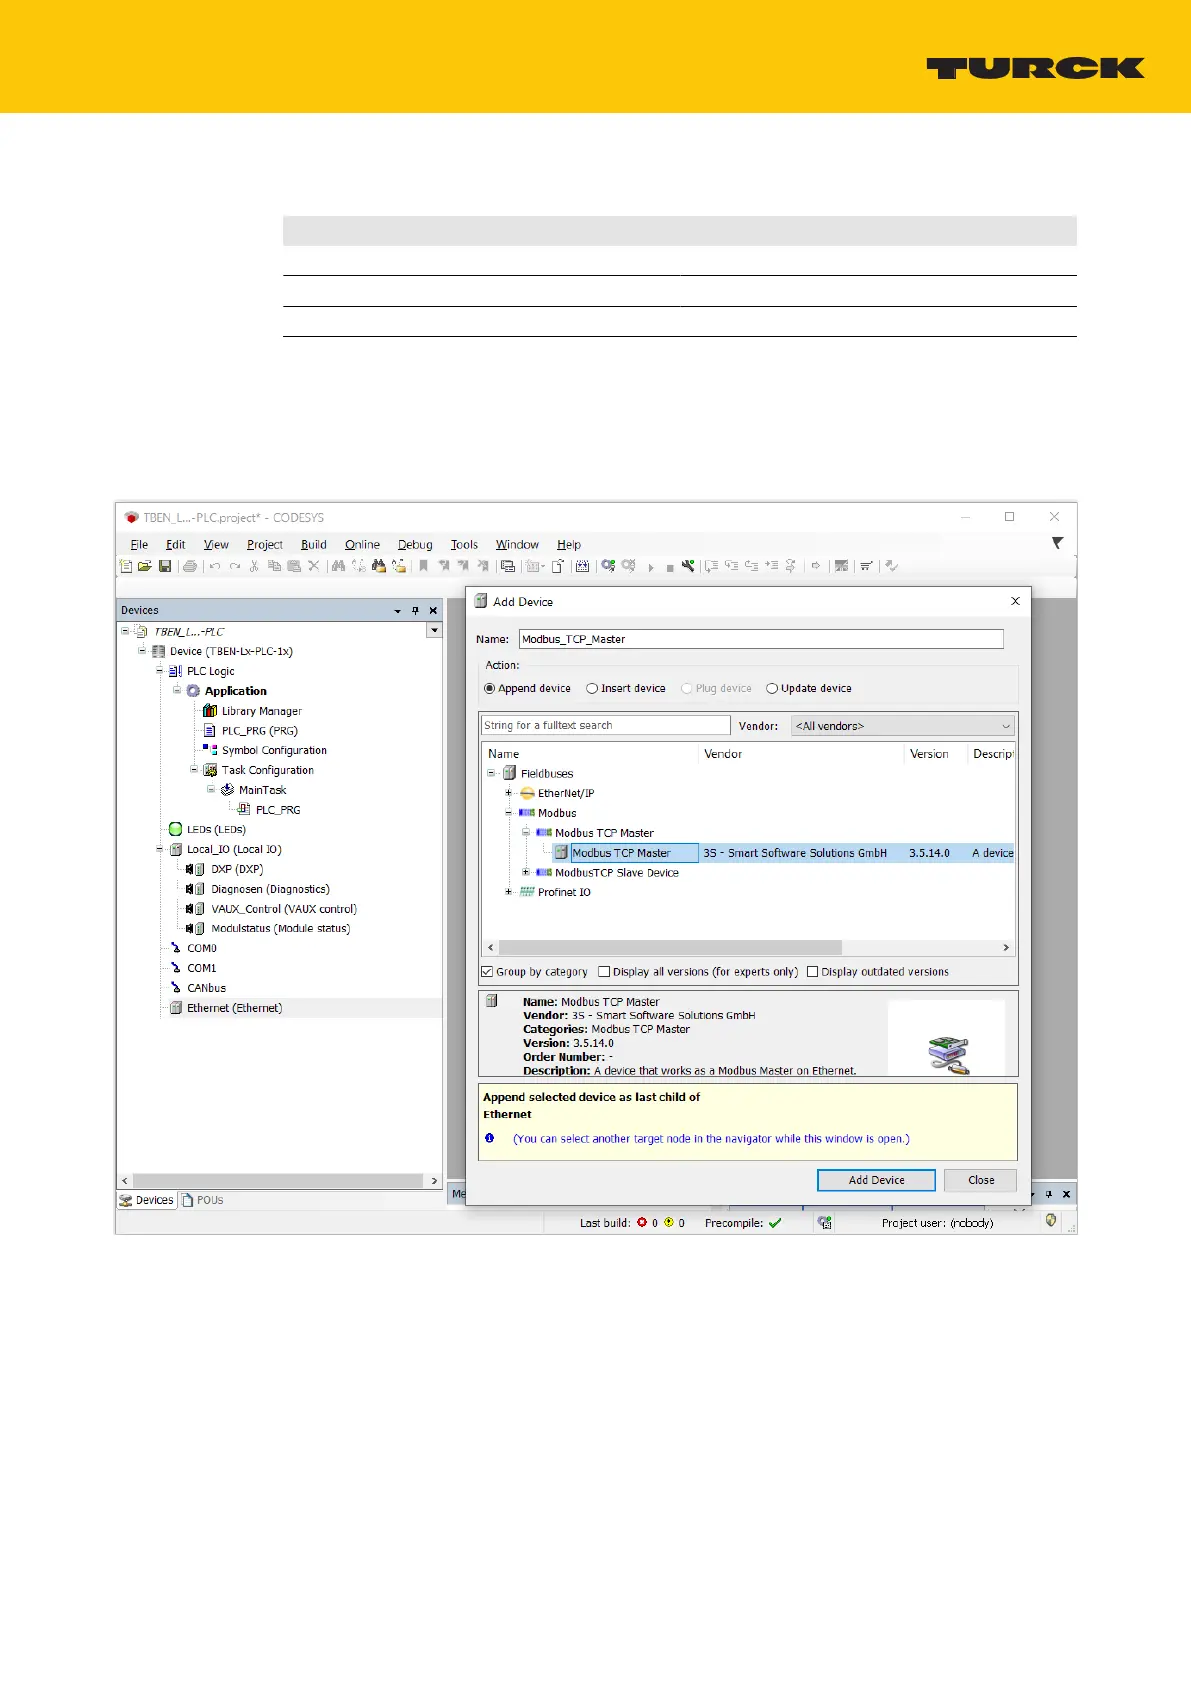Click the horizontal scrollbar of the device list
1191x1684 pixels.
click(x=670, y=947)
